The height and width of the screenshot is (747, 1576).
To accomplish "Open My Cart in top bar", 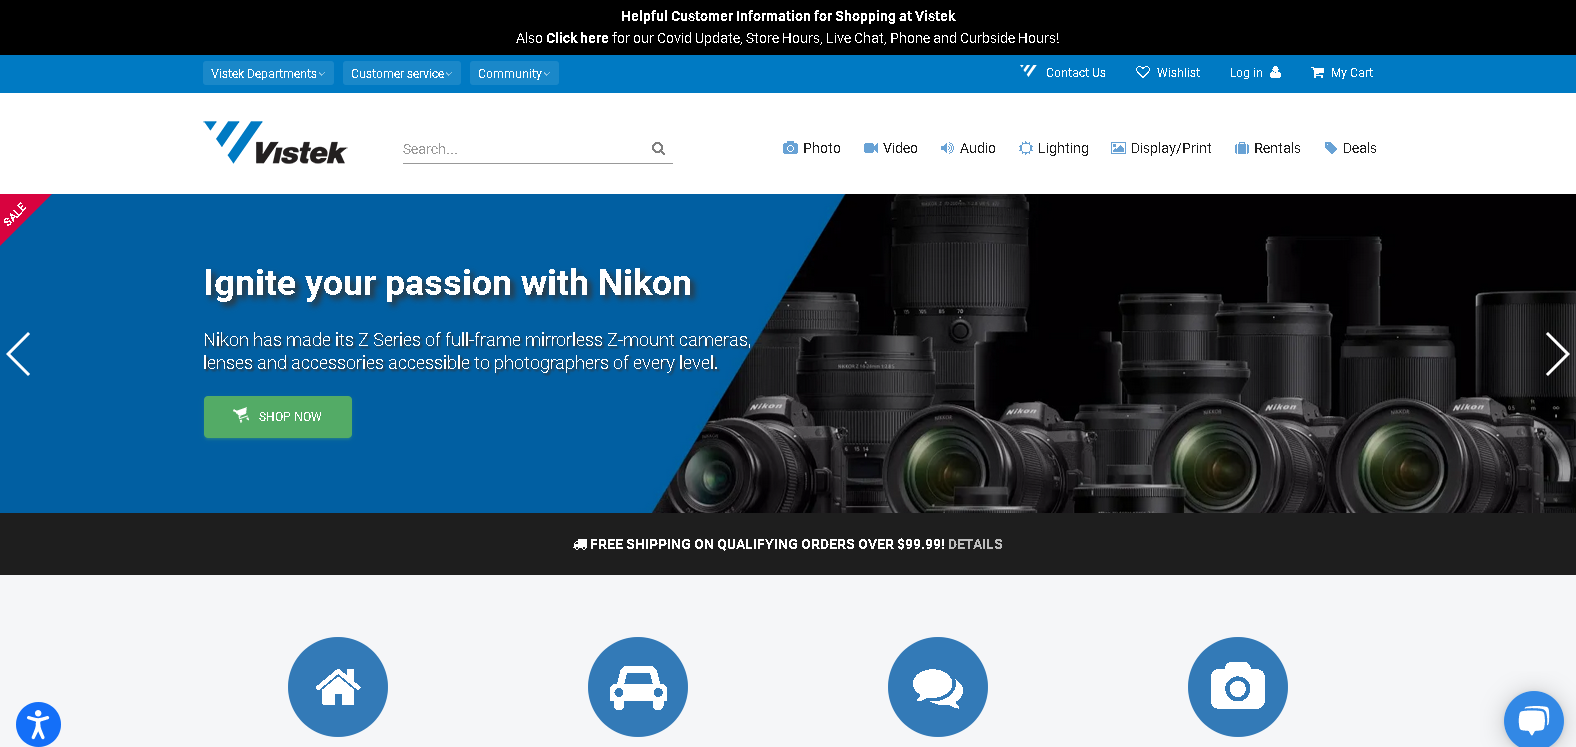I will coord(1342,73).
